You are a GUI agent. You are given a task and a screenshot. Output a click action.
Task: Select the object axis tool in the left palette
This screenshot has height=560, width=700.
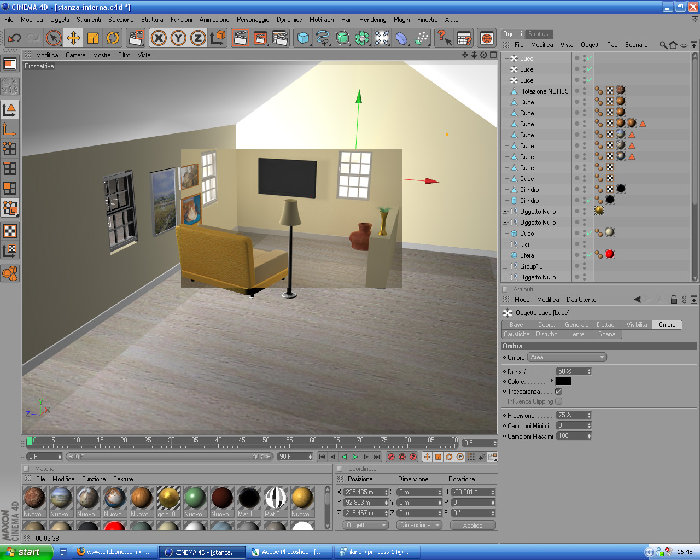pyautogui.click(x=10, y=130)
